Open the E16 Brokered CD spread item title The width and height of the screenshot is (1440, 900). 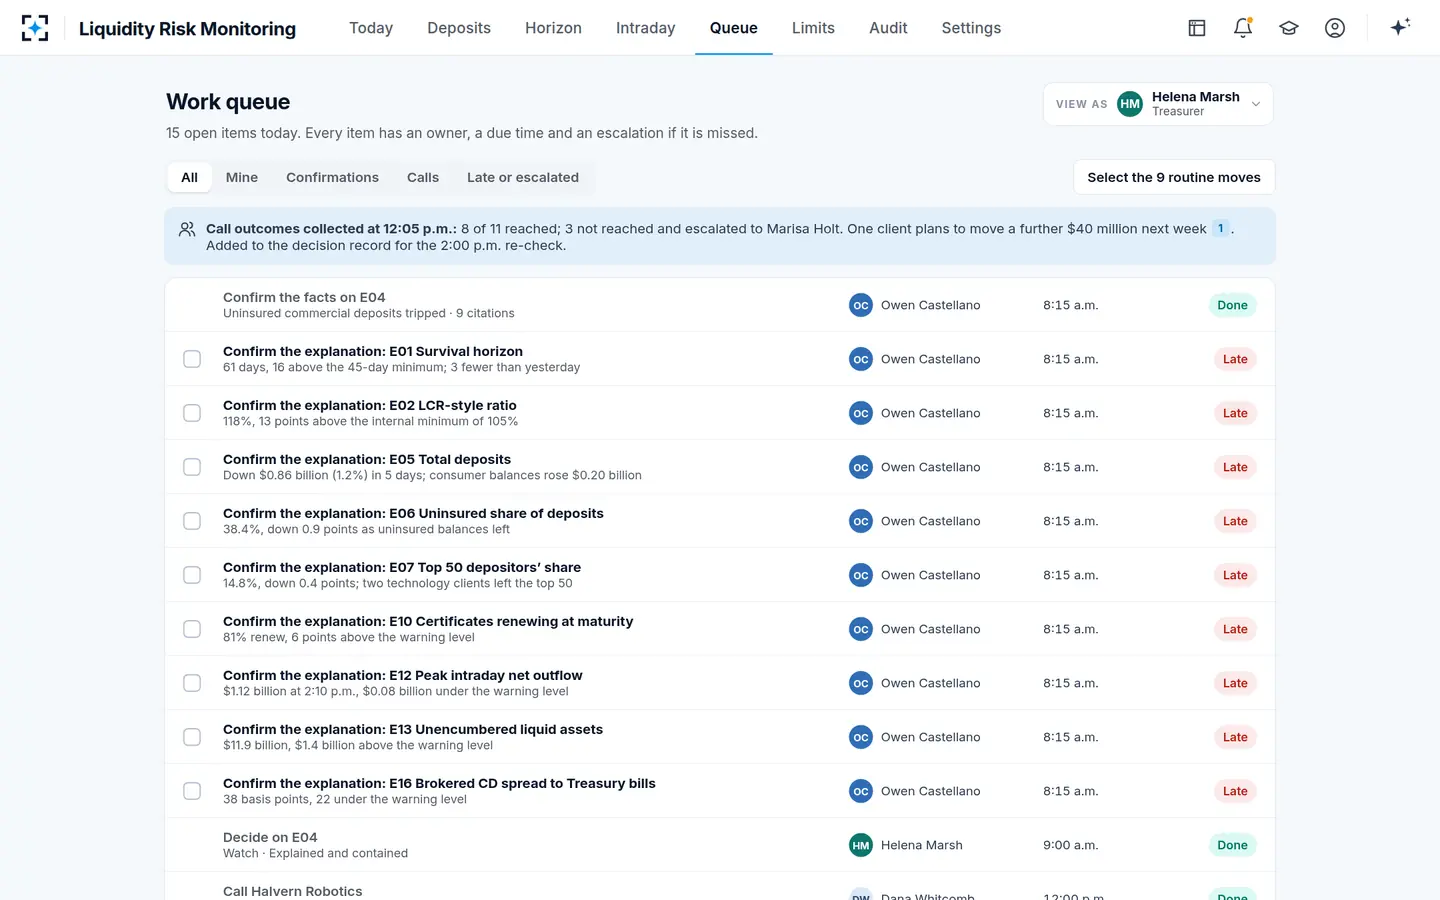439,783
